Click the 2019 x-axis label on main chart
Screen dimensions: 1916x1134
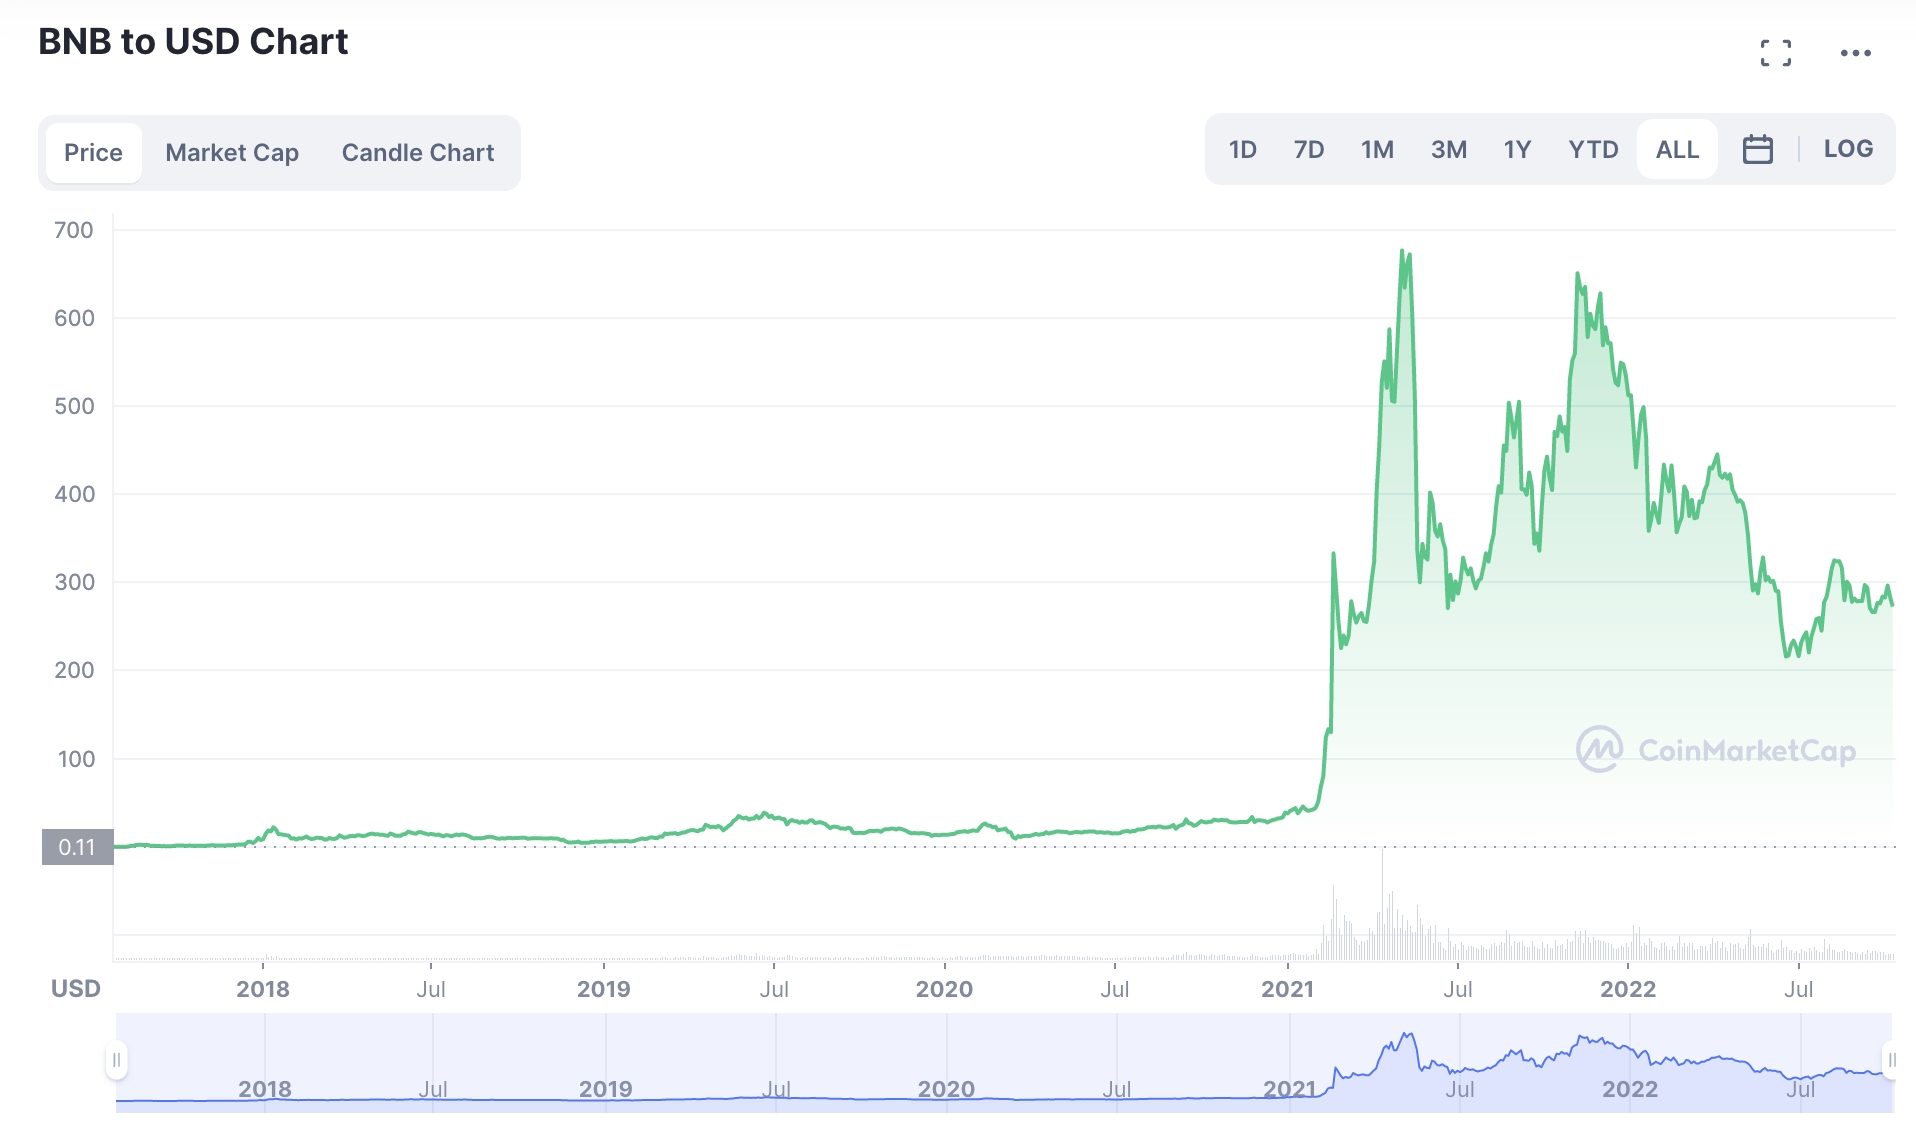[603, 989]
